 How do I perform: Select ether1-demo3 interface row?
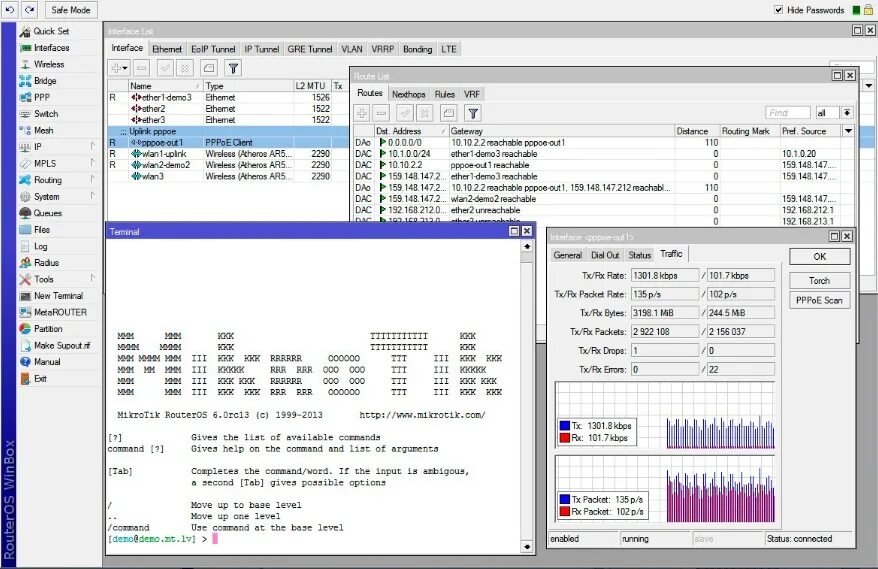(x=228, y=97)
